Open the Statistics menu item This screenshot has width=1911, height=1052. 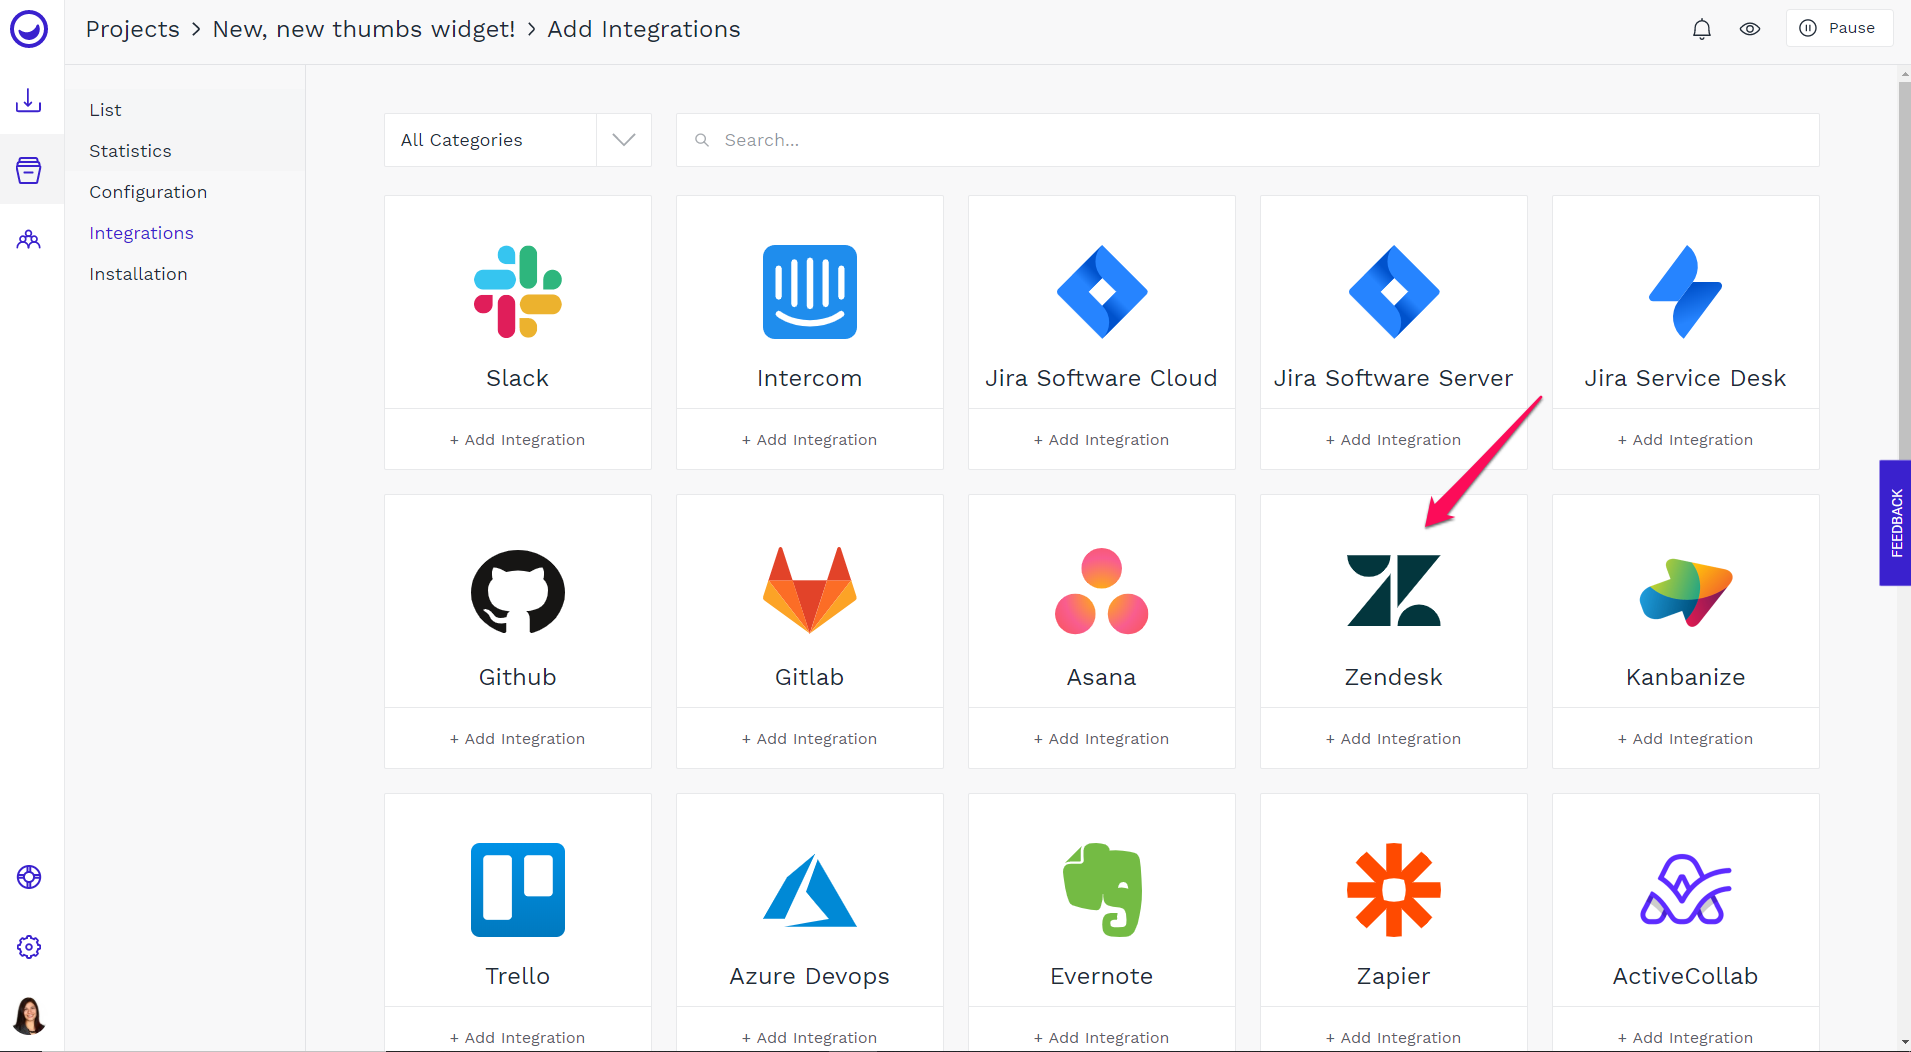click(x=185, y=151)
